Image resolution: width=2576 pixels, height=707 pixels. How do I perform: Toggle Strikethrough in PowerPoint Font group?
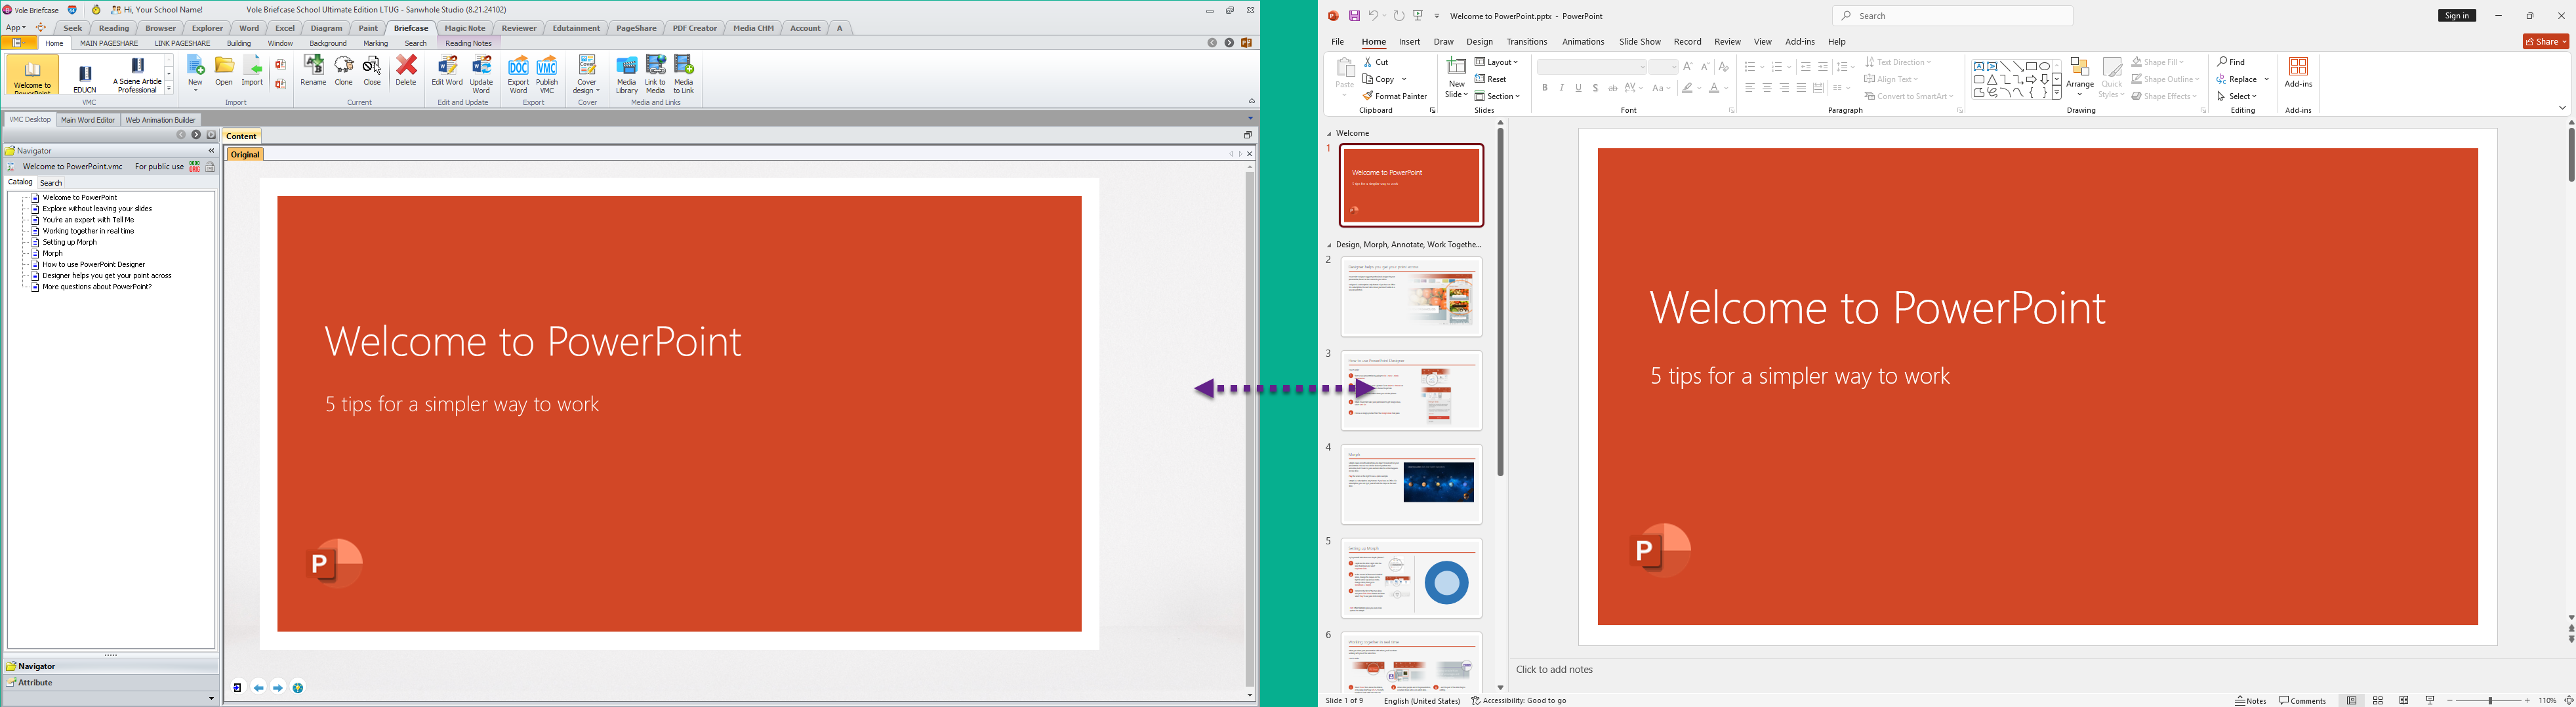pos(1613,88)
